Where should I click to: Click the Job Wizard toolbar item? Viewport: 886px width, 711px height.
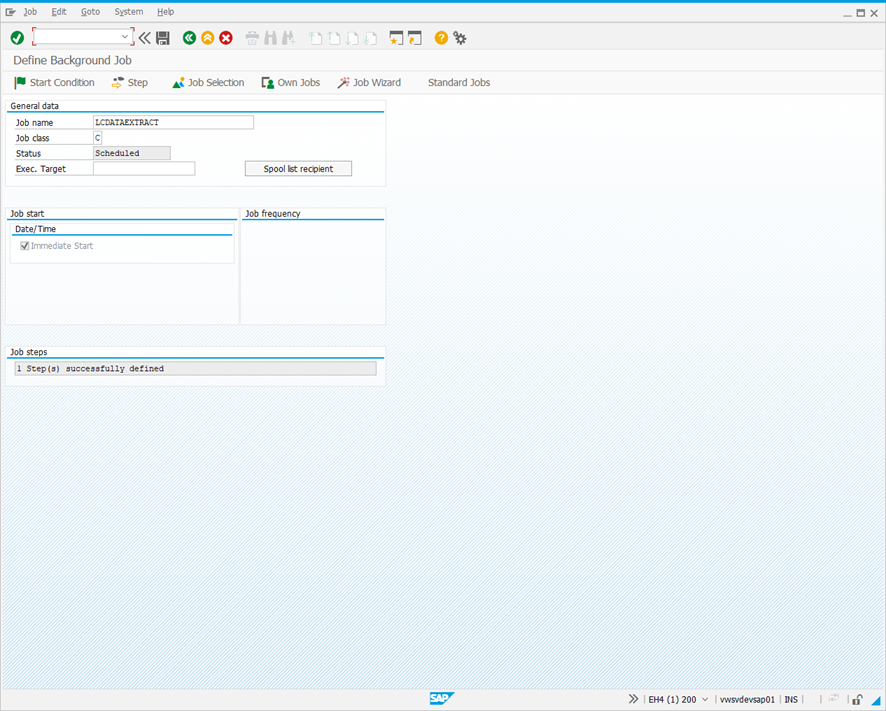point(369,82)
